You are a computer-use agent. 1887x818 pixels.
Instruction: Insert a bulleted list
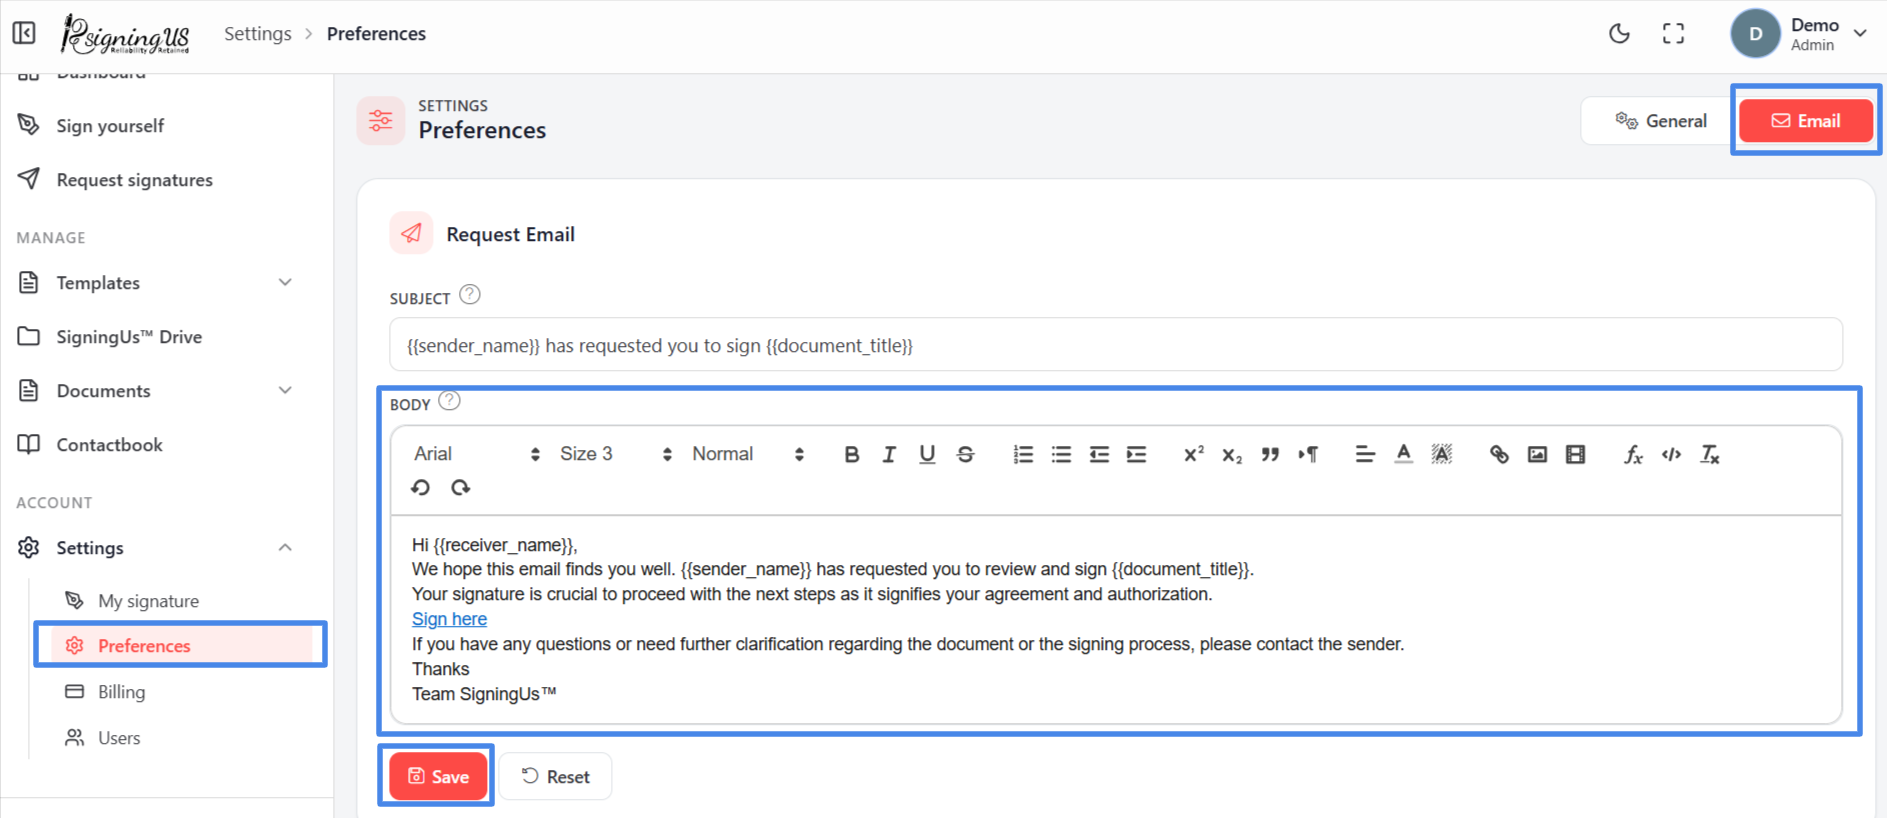point(1061,454)
